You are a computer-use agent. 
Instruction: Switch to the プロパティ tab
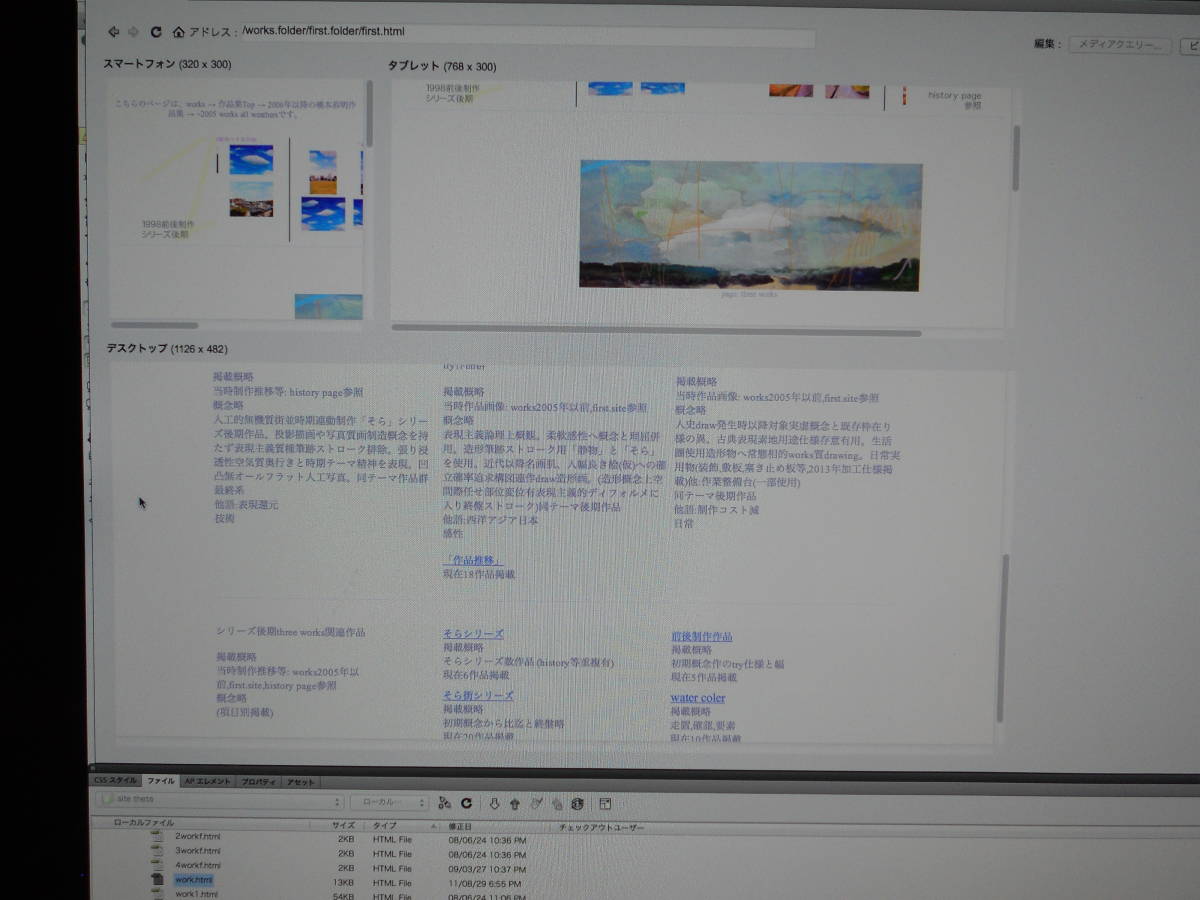259,781
